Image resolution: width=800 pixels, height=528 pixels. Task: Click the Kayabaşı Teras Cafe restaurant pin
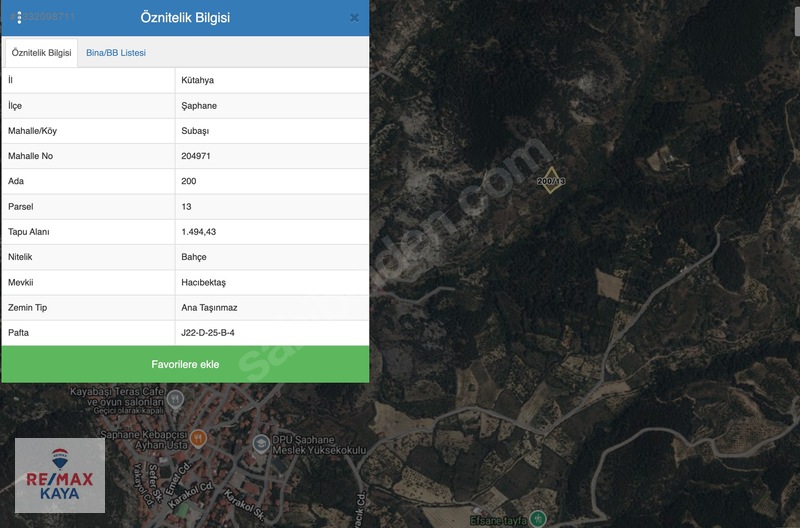175,399
